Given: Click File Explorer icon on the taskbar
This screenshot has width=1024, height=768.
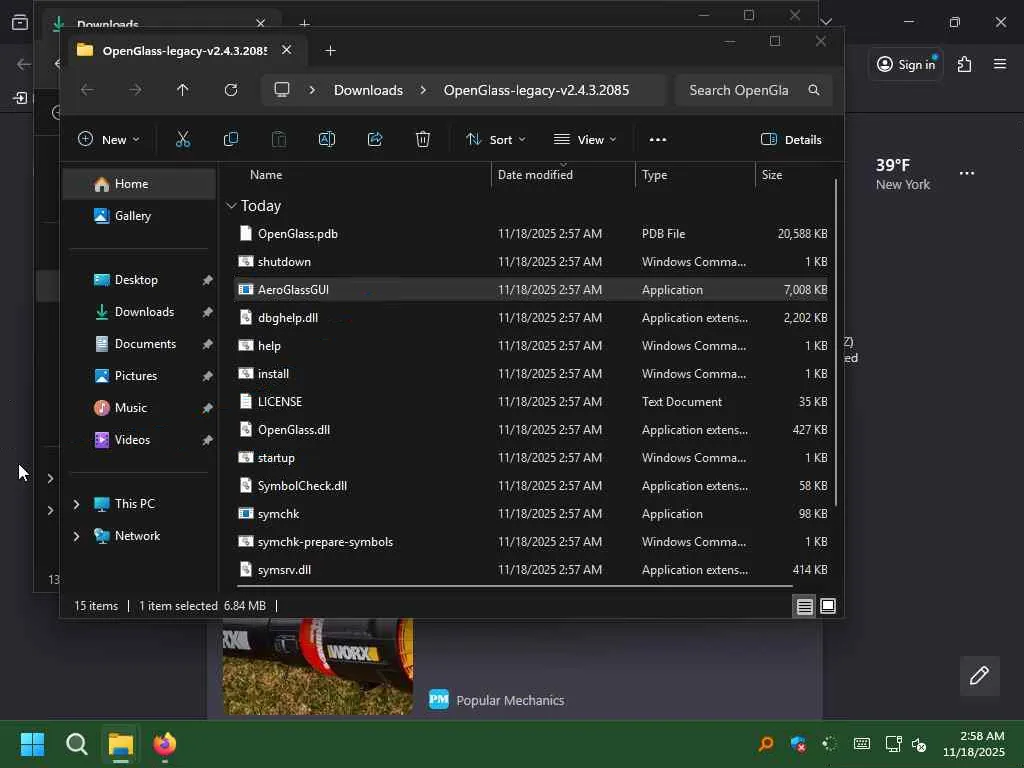Looking at the screenshot, I should [x=121, y=744].
